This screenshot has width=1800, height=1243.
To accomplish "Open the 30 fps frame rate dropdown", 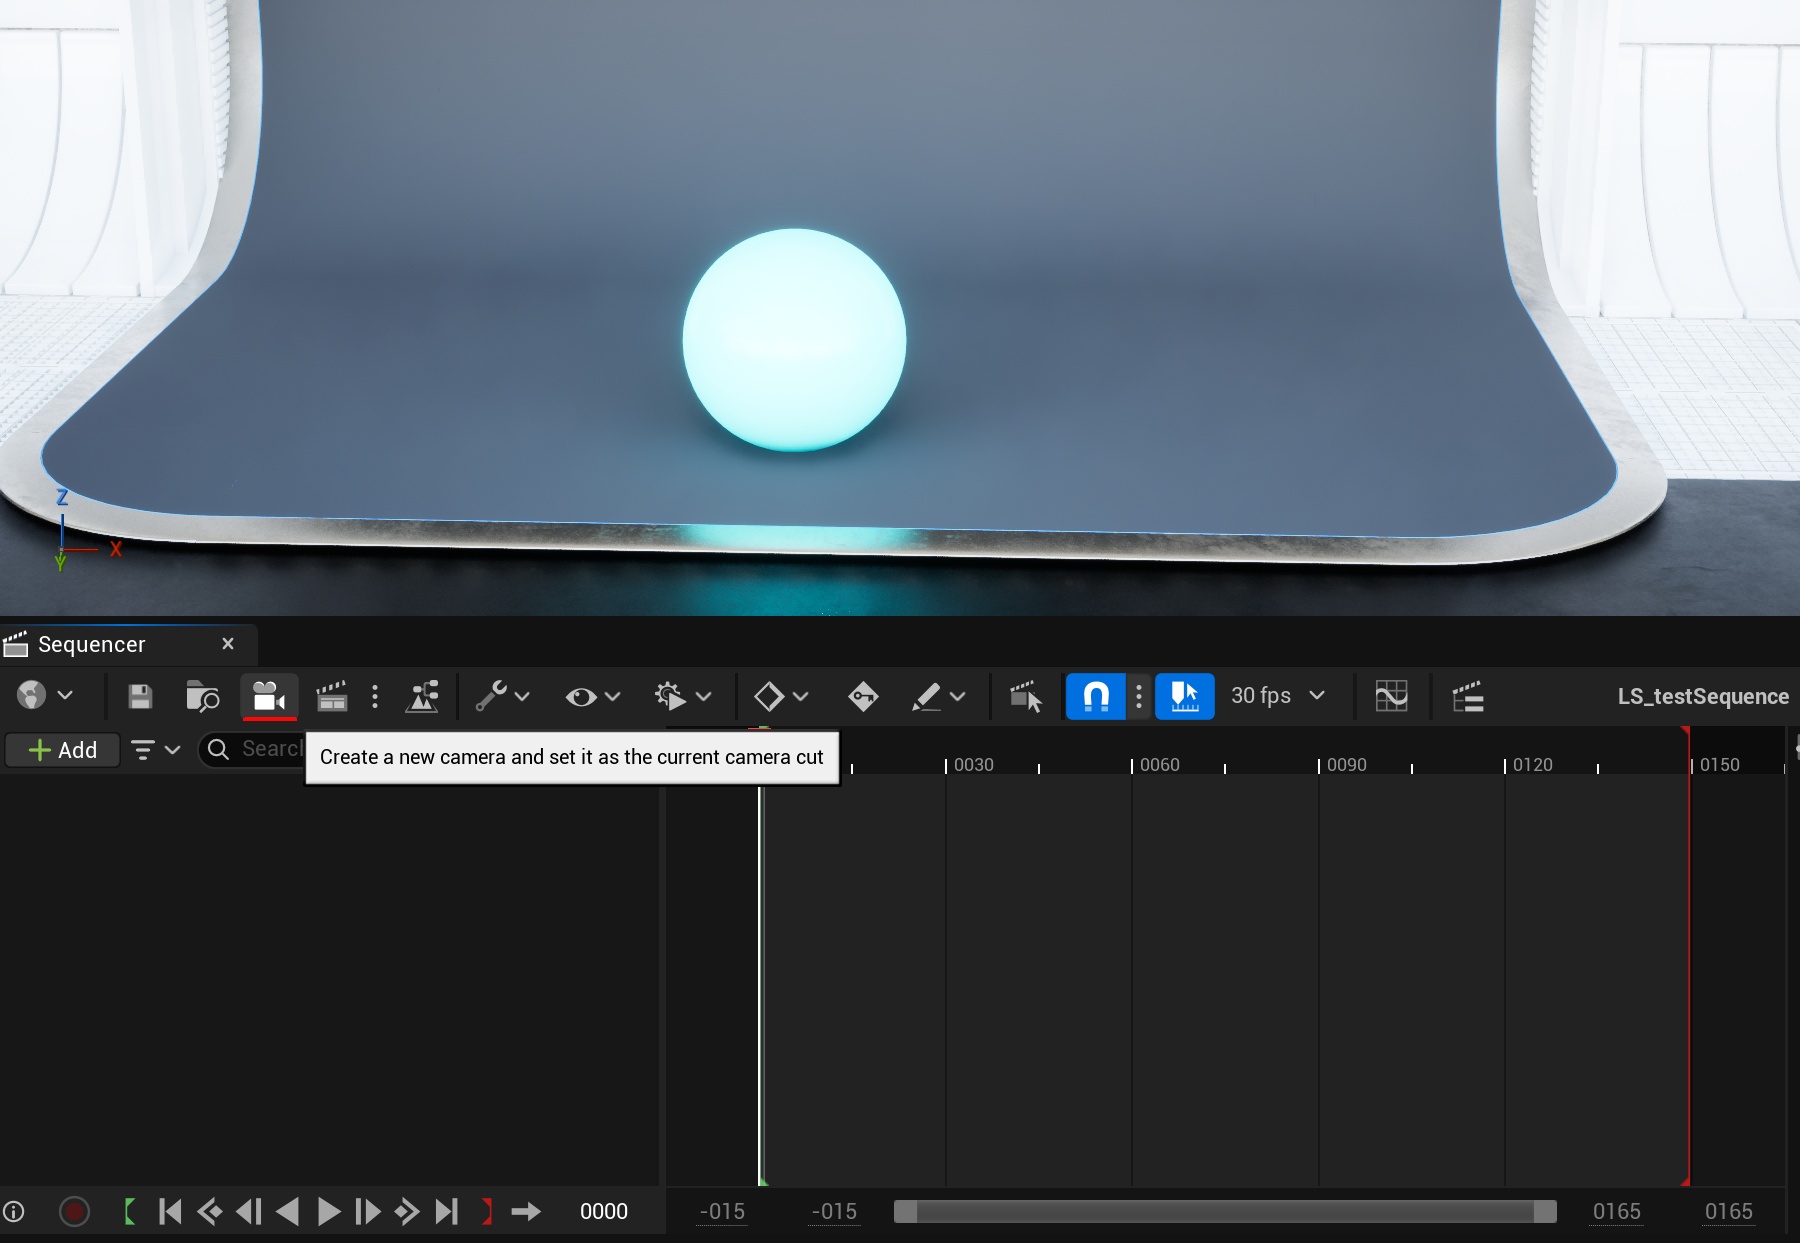I will [1277, 696].
